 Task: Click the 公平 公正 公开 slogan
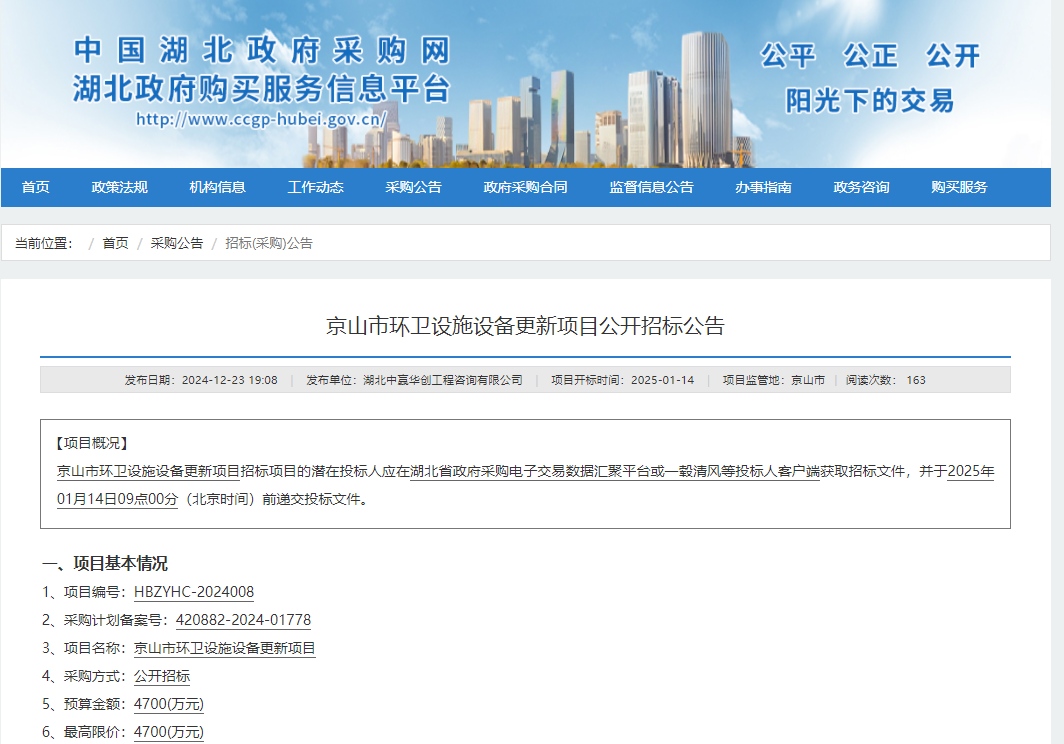870,56
